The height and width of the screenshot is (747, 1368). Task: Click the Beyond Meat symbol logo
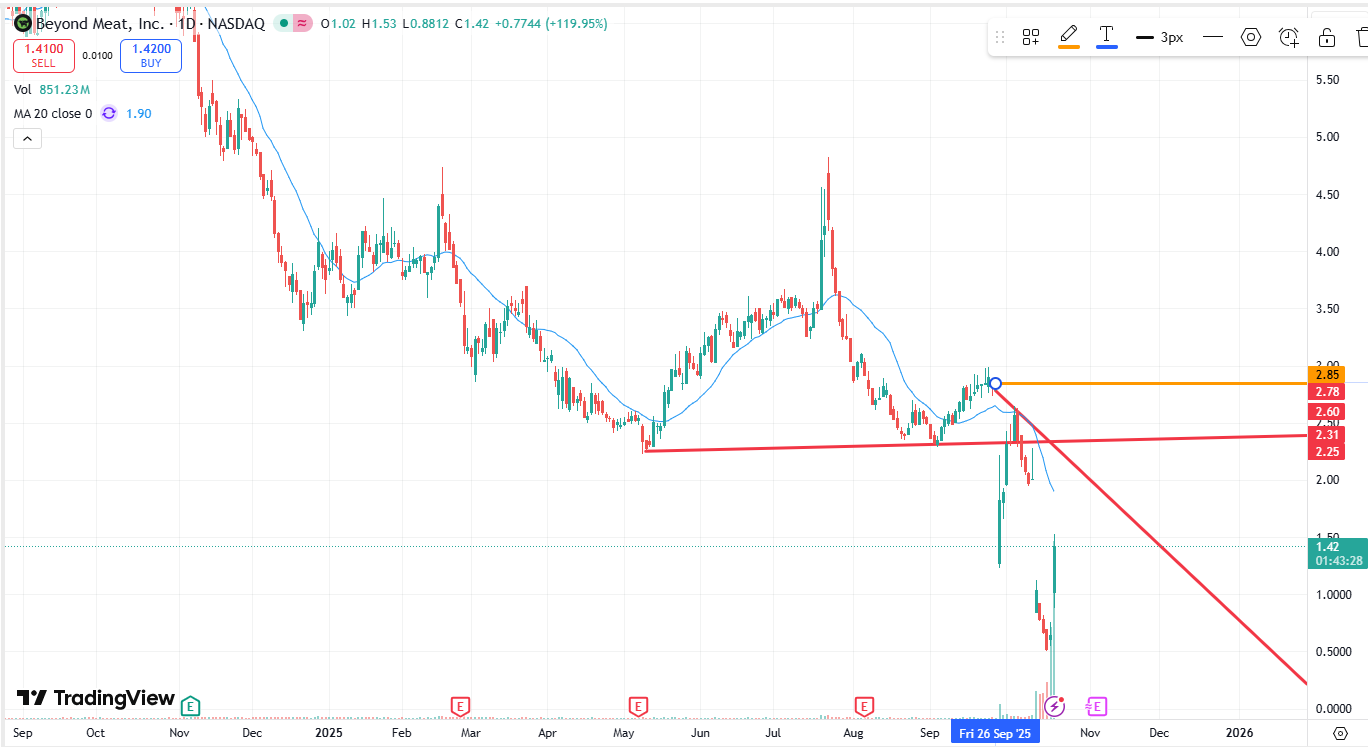(22, 22)
